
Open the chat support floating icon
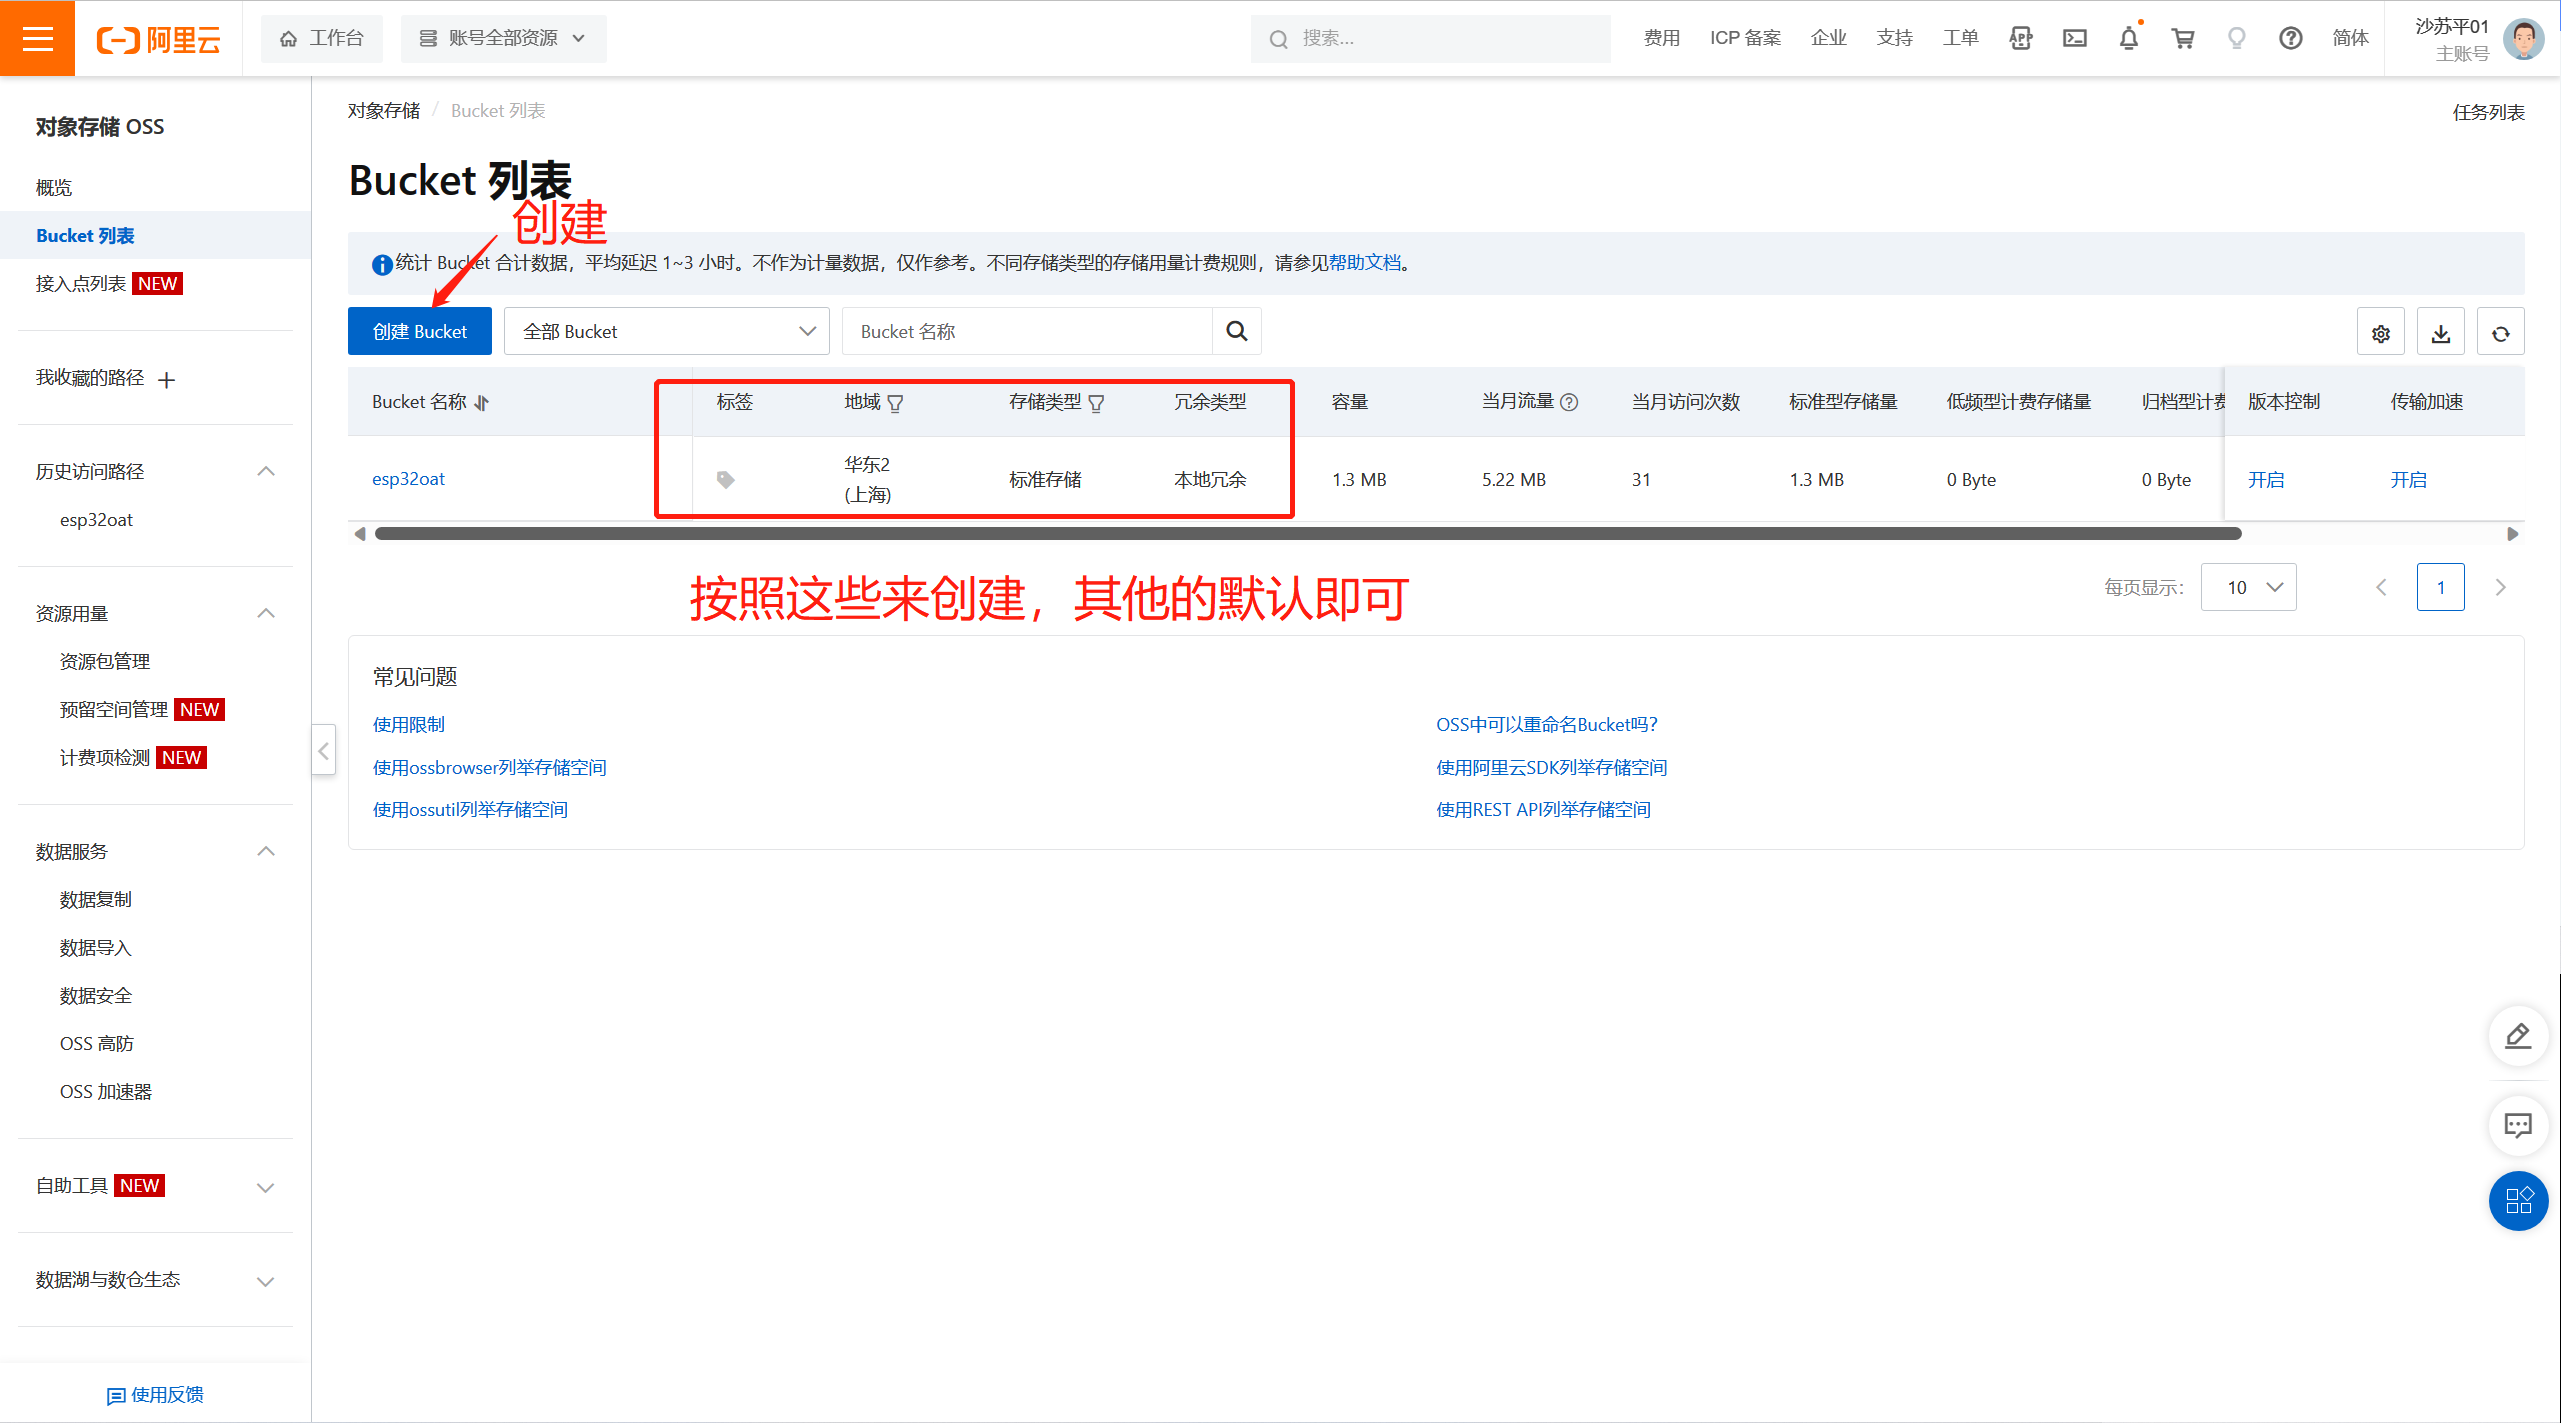coord(2518,1125)
